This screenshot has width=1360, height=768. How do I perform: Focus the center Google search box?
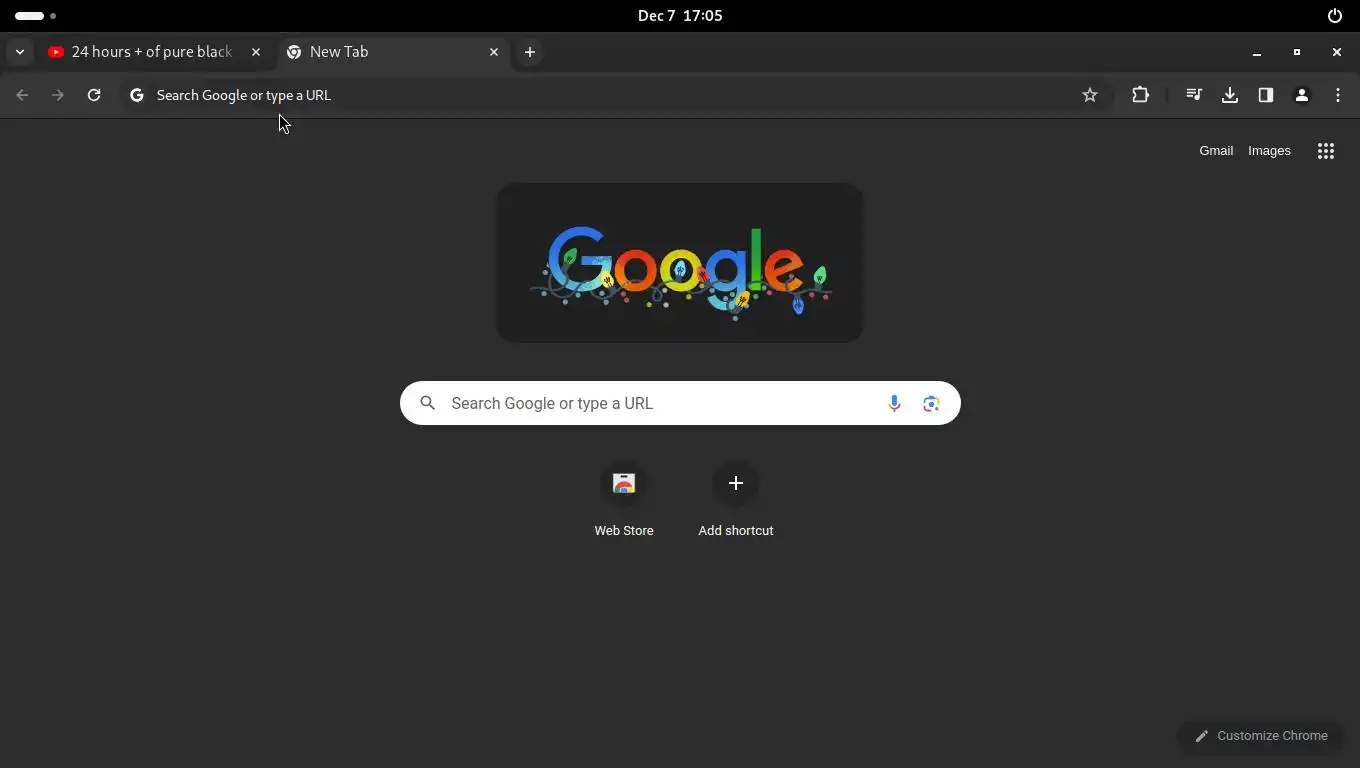680,403
